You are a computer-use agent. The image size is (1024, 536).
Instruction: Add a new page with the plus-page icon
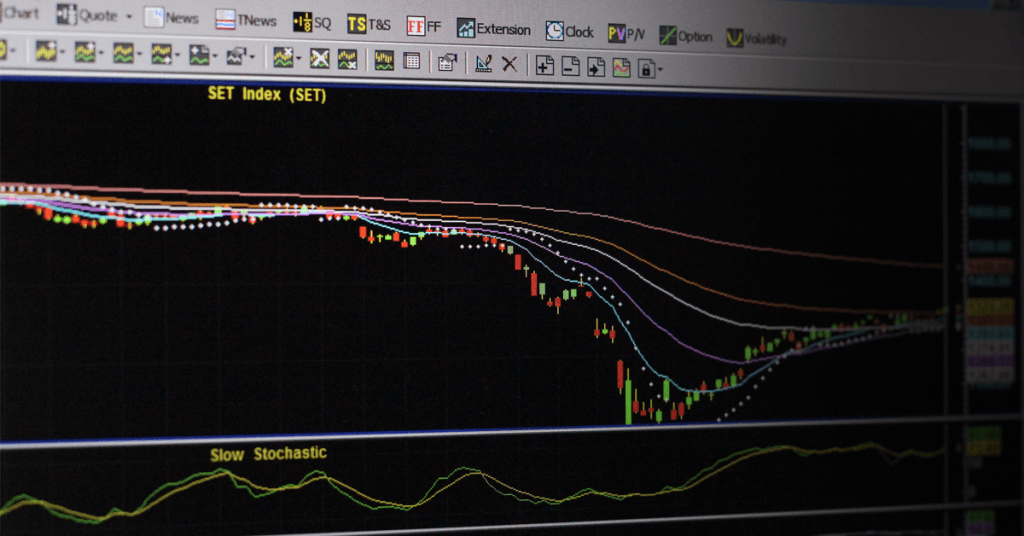[545, 65]
